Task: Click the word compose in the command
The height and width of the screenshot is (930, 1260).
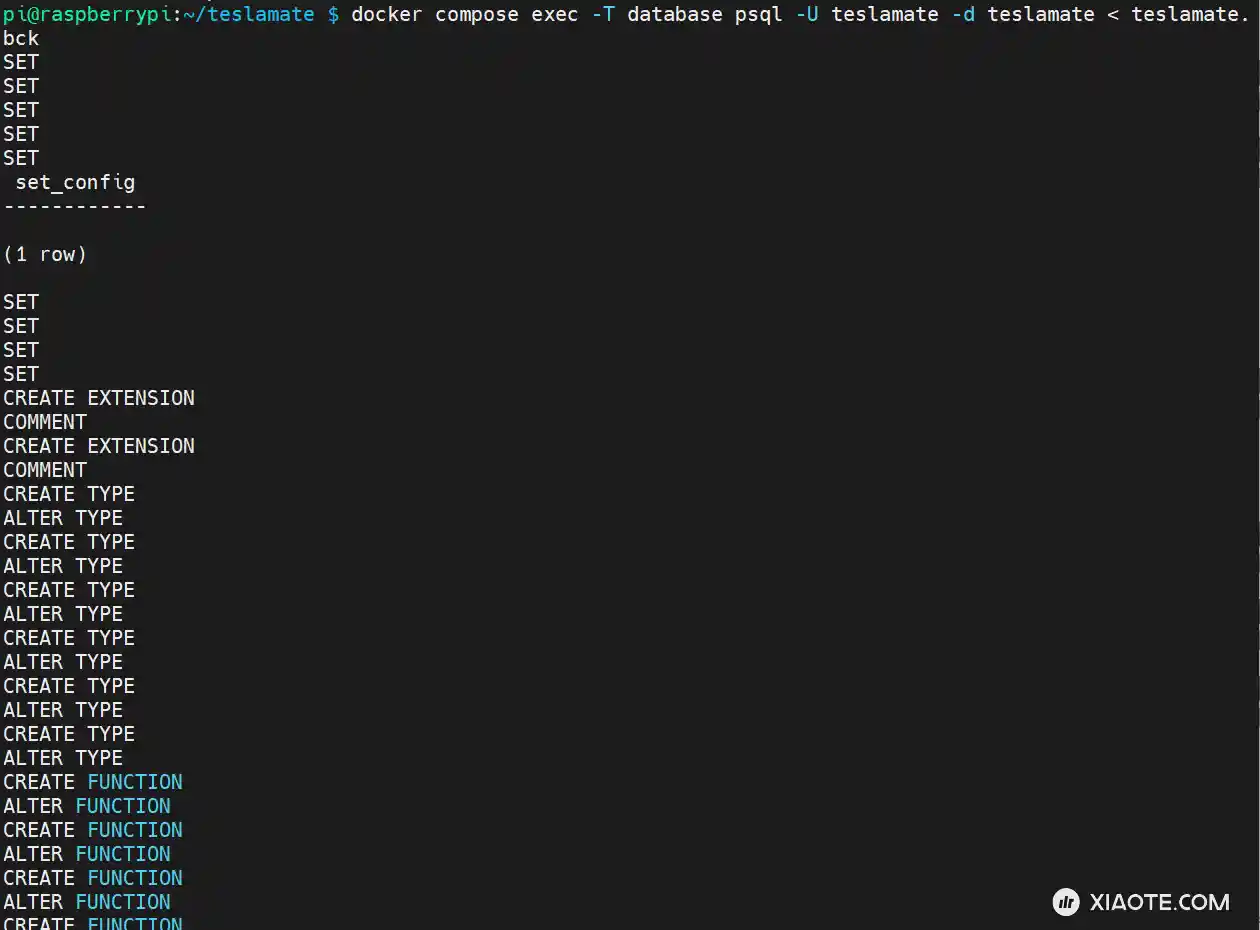Action: point(477,14)
